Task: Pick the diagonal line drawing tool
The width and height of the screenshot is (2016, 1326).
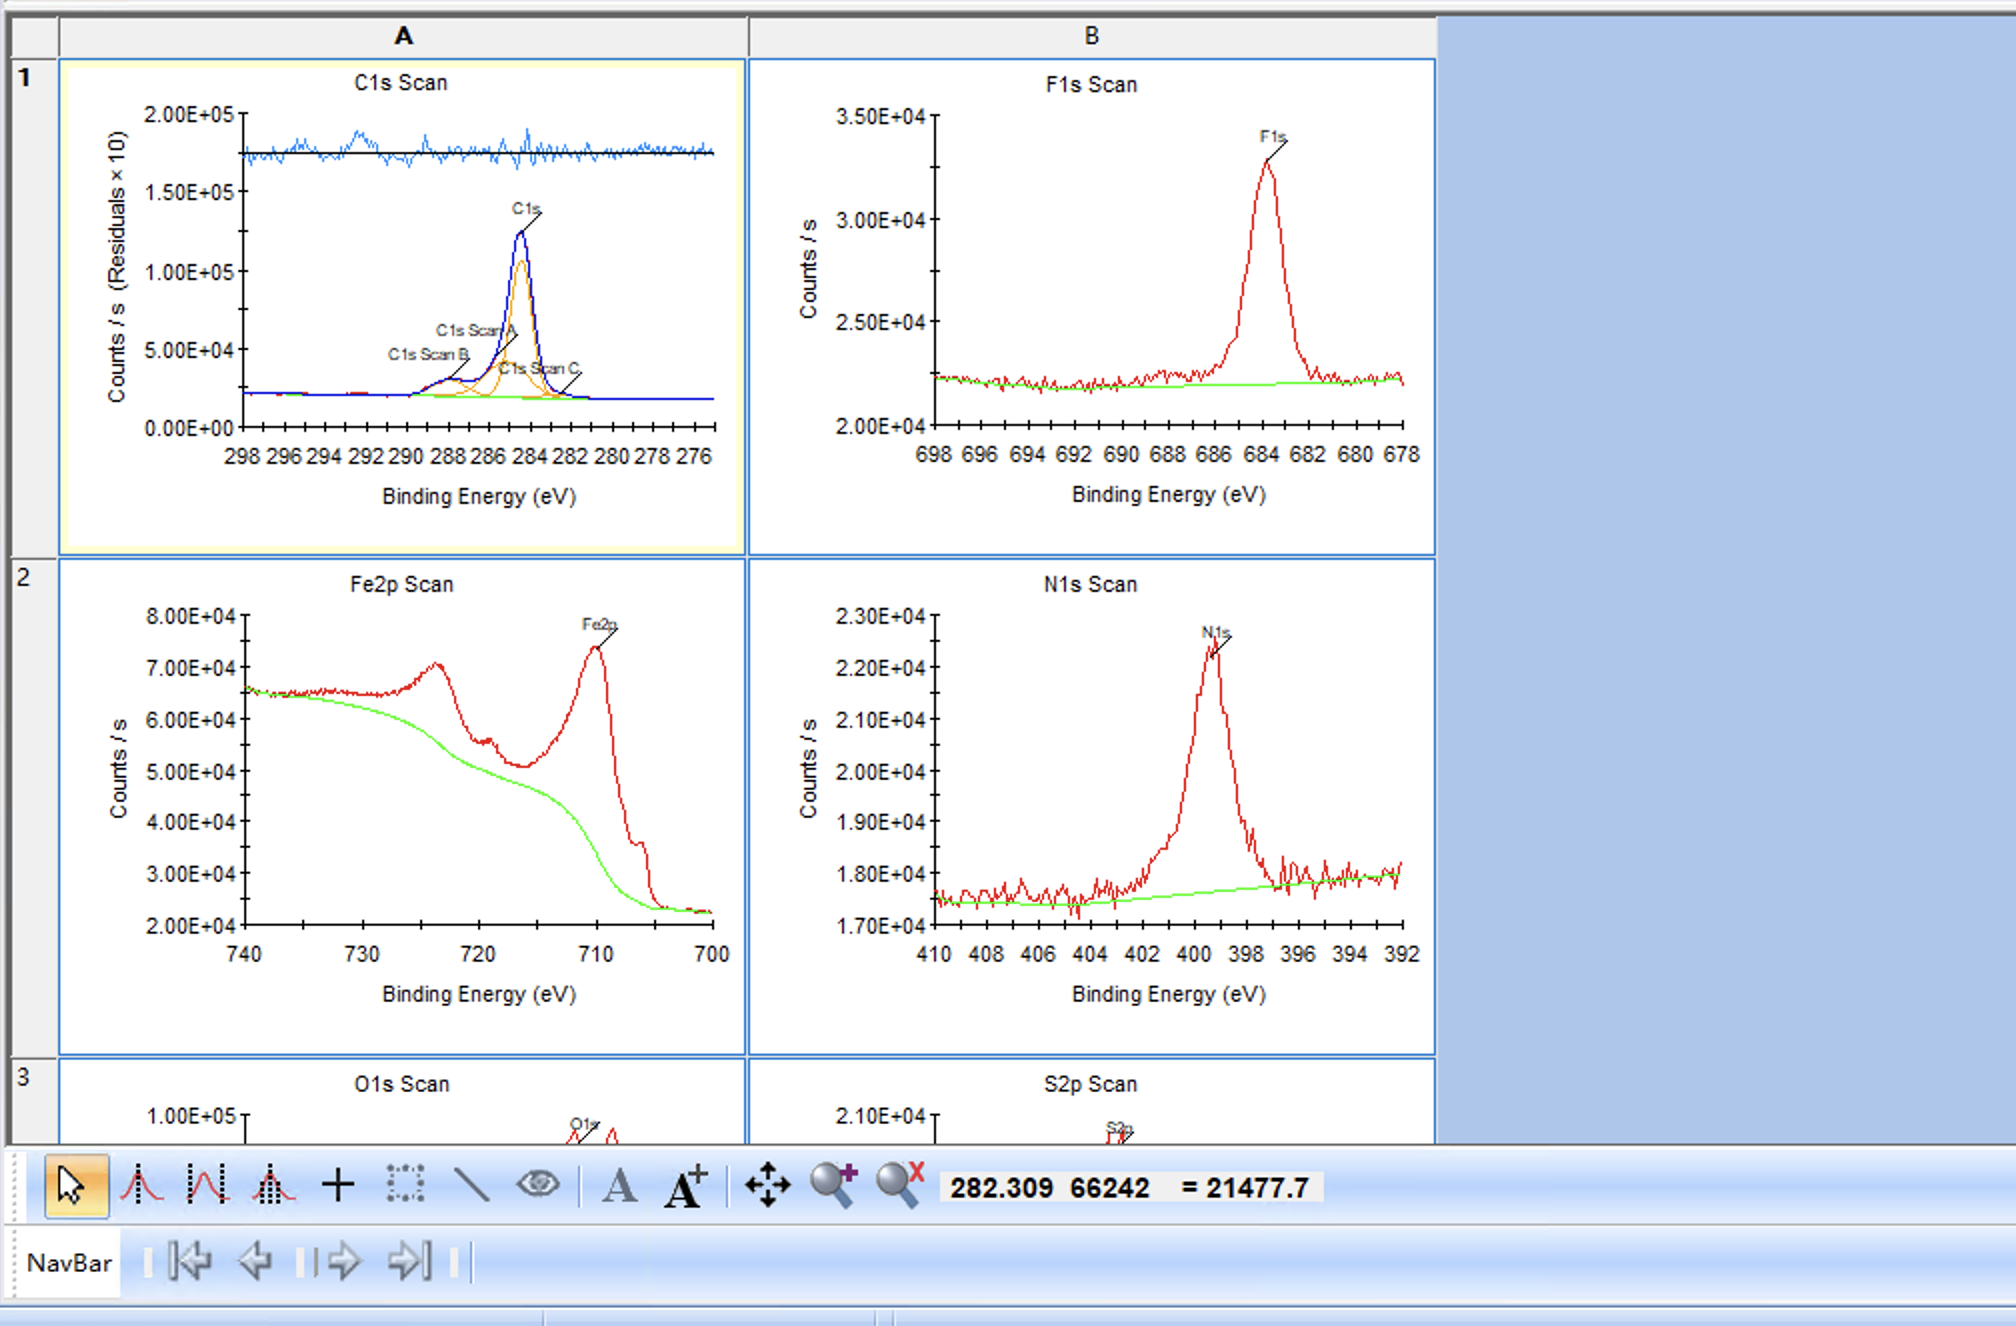Action: (x=471, y=1186)
